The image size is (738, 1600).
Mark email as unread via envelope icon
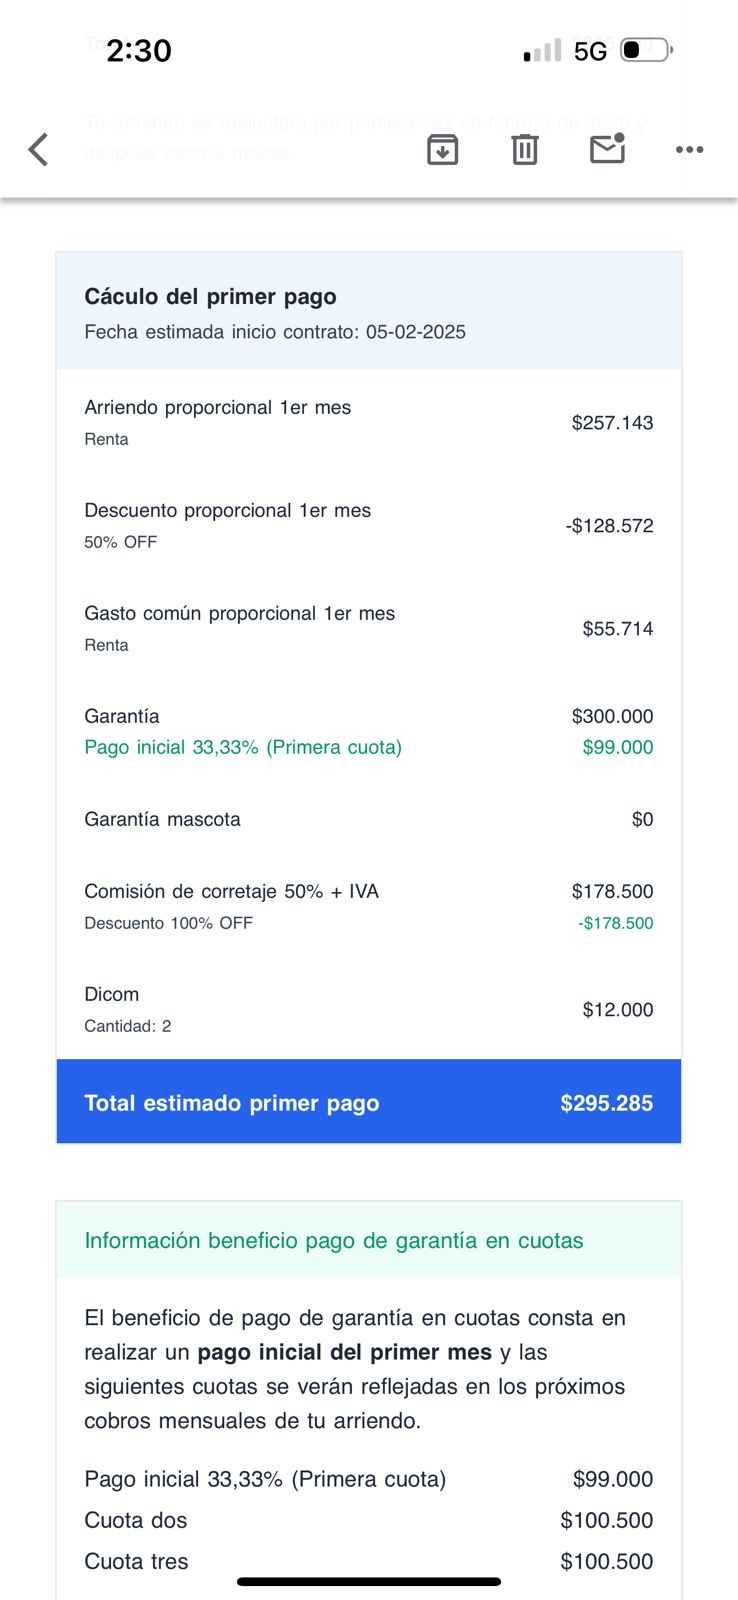[607, 149]
